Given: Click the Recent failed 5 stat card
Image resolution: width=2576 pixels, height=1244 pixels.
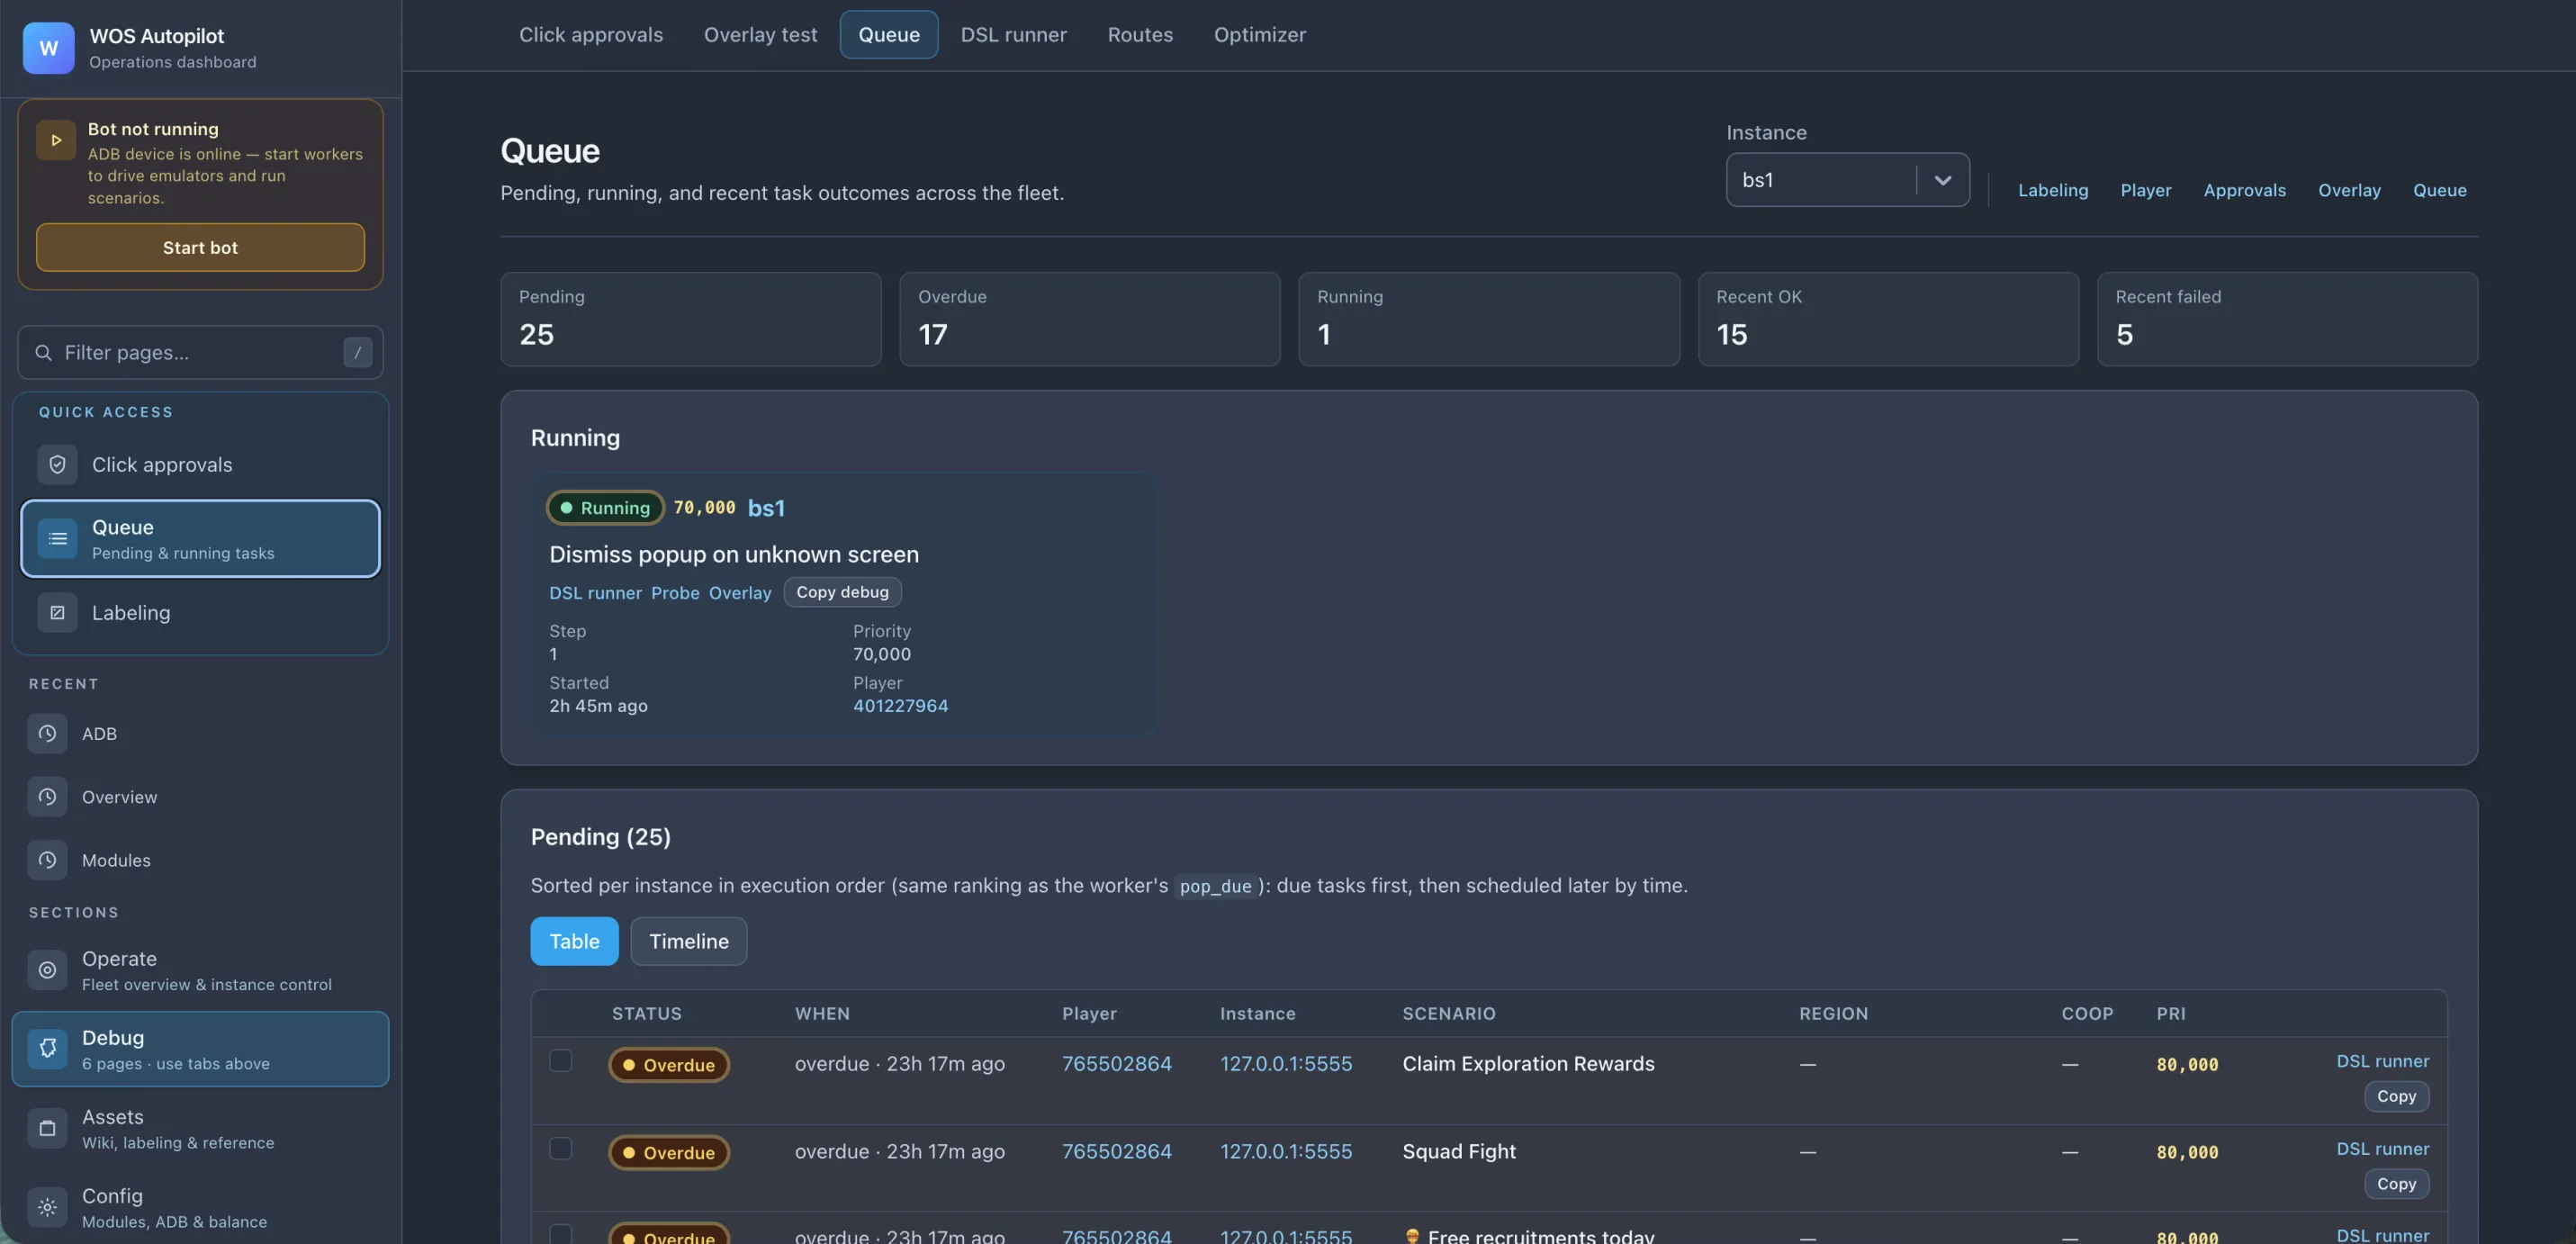Looking at the screenshot, I should tap(2287, 319).
